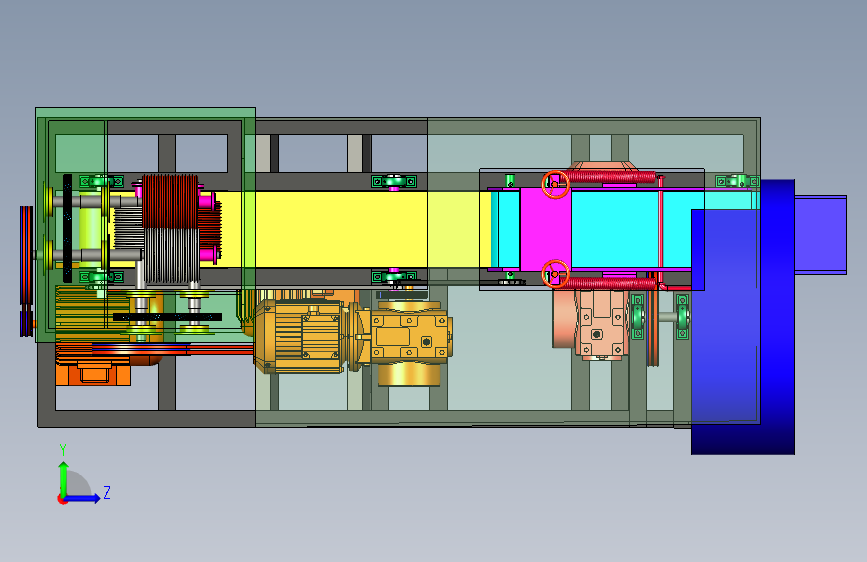Select the green bearing block above the middle of the yellow belt
Screen dimensions: 867x562
(394, 181)
